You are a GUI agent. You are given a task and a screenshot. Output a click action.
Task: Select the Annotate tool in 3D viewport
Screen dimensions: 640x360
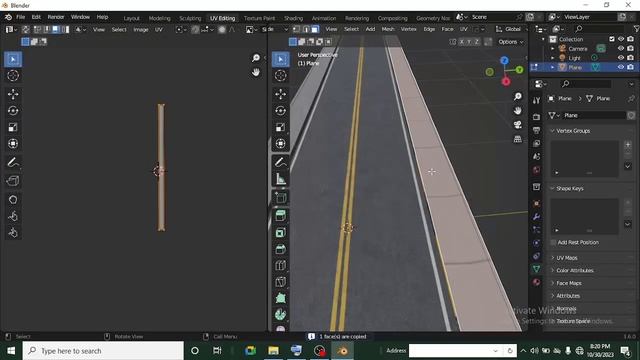(280, 162)
